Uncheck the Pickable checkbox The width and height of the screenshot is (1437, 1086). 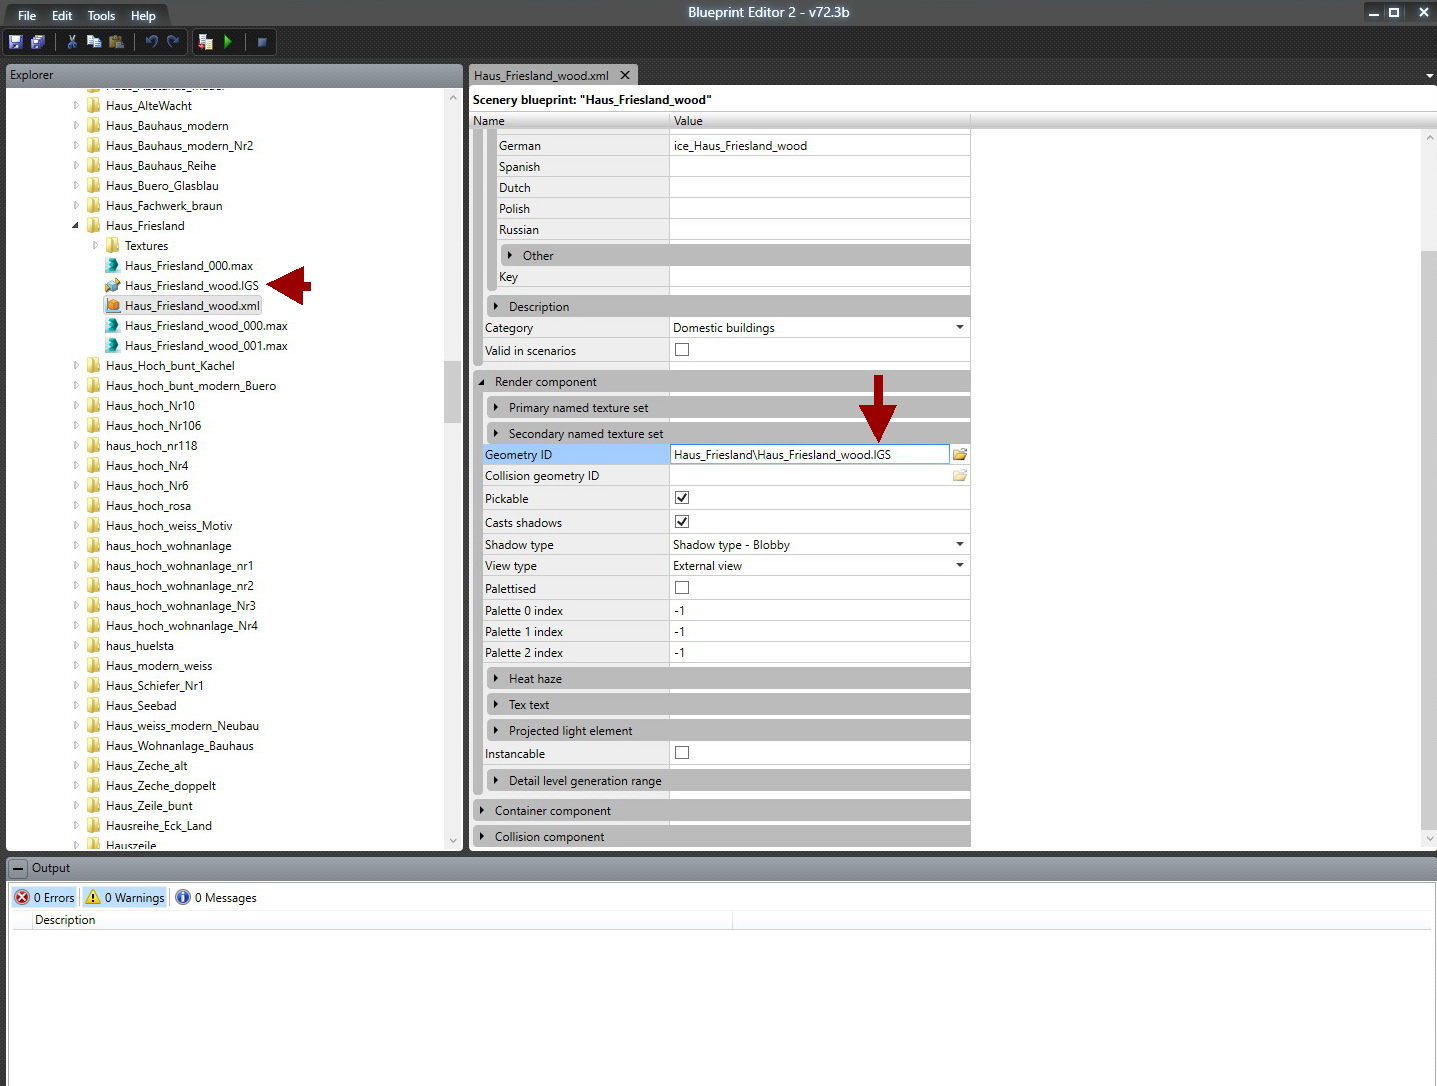coord(682,498)
